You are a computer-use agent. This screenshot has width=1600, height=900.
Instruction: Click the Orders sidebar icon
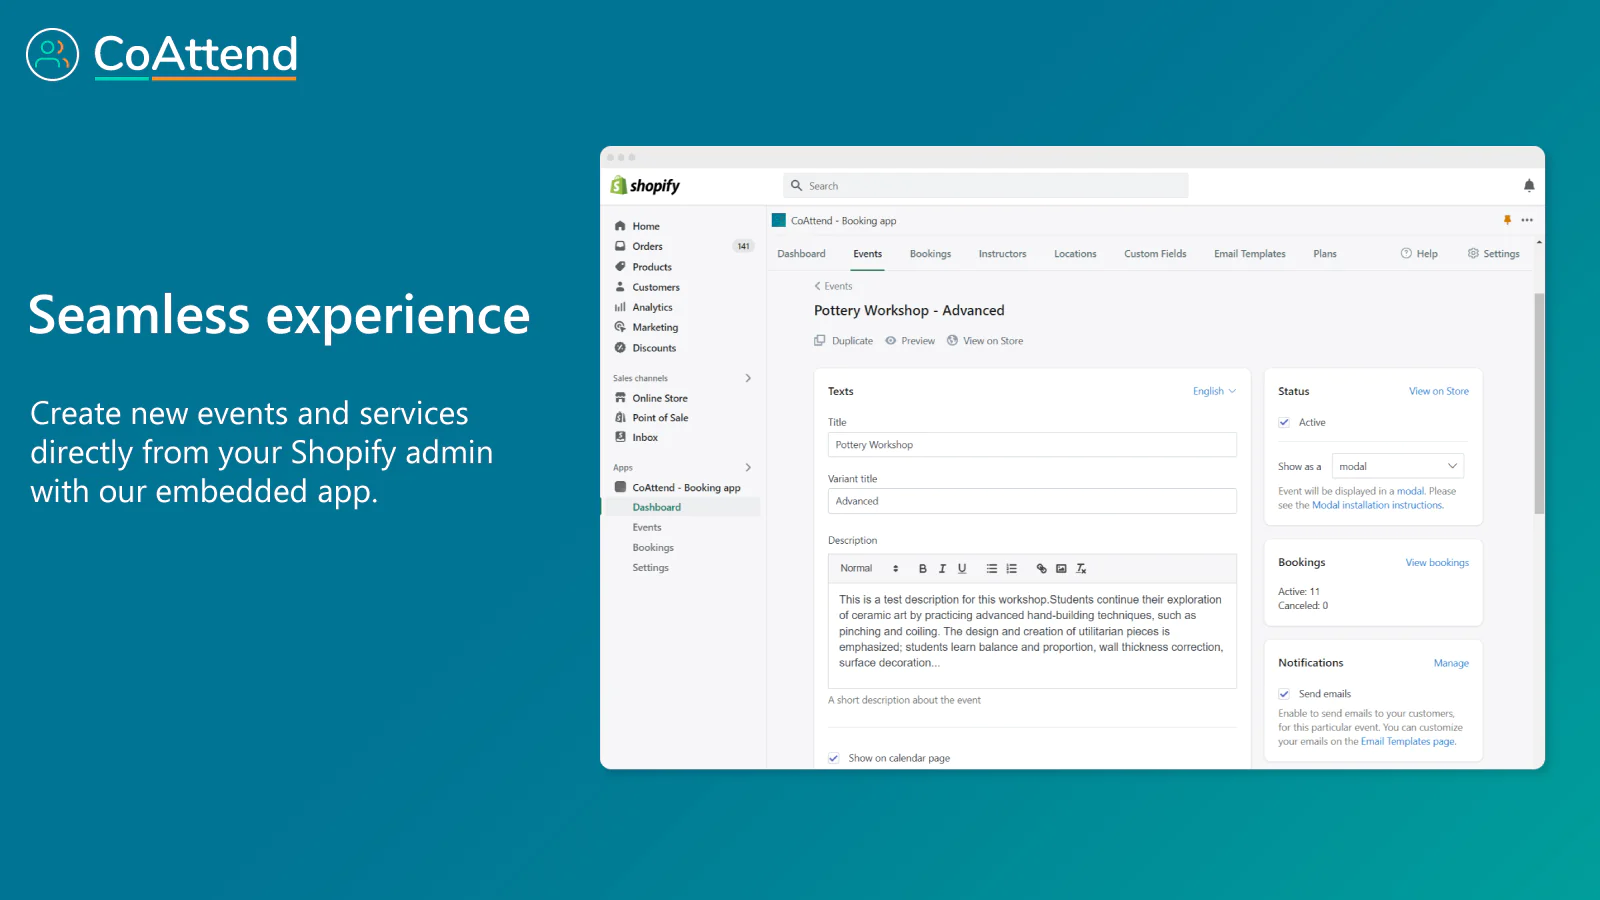click(620, 246)
